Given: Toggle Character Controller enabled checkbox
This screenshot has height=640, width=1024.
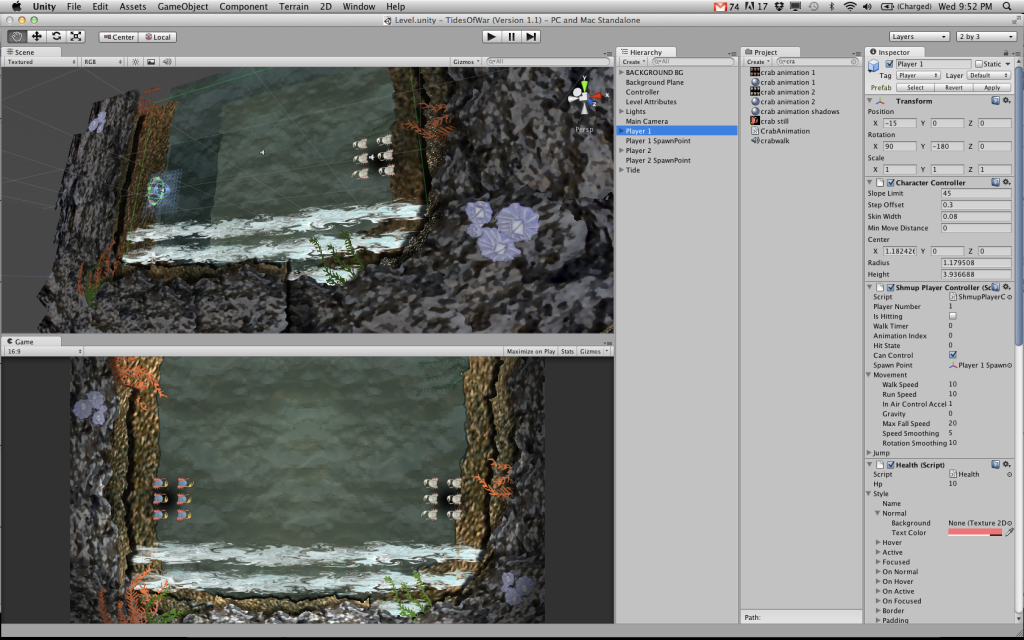Looking at the screenshot, I should tap(891, 183).
